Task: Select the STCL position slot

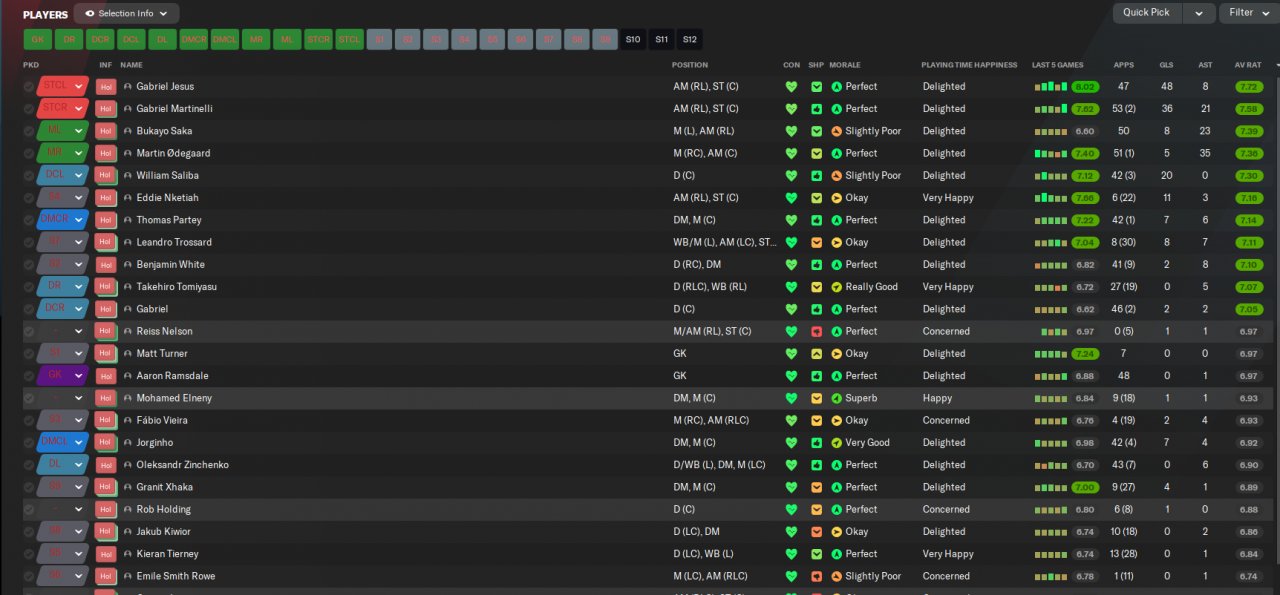Action: 349,40
